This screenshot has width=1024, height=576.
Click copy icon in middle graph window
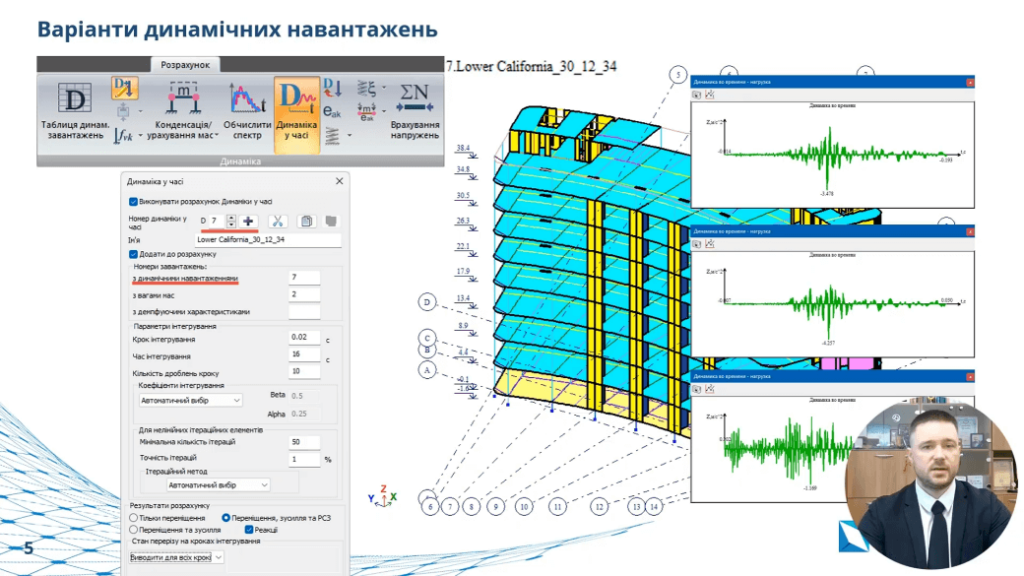(697, 244)
